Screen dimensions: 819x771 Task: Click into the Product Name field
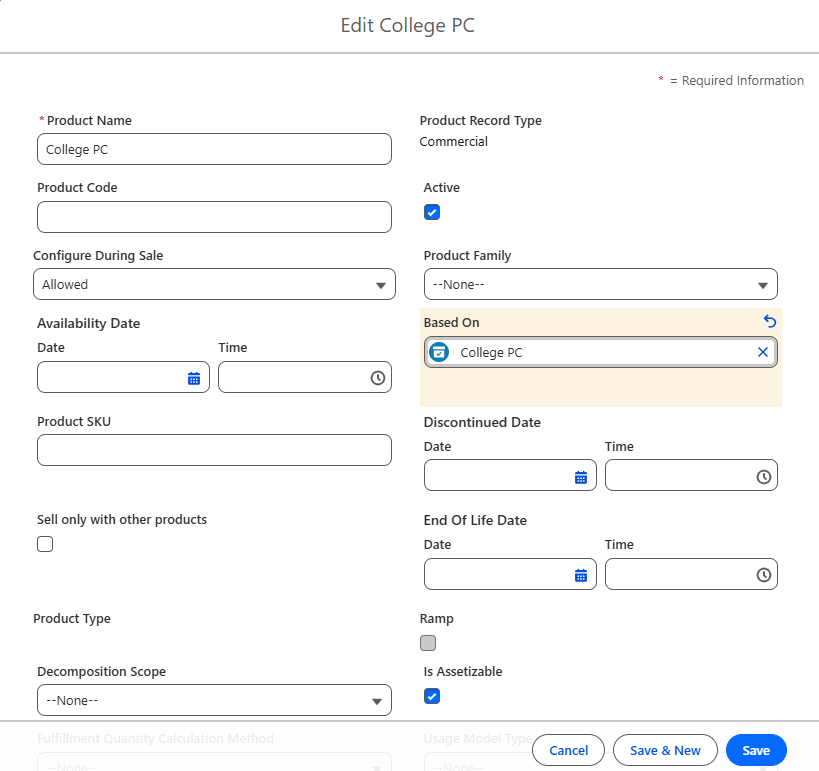(x=214, y=150)
